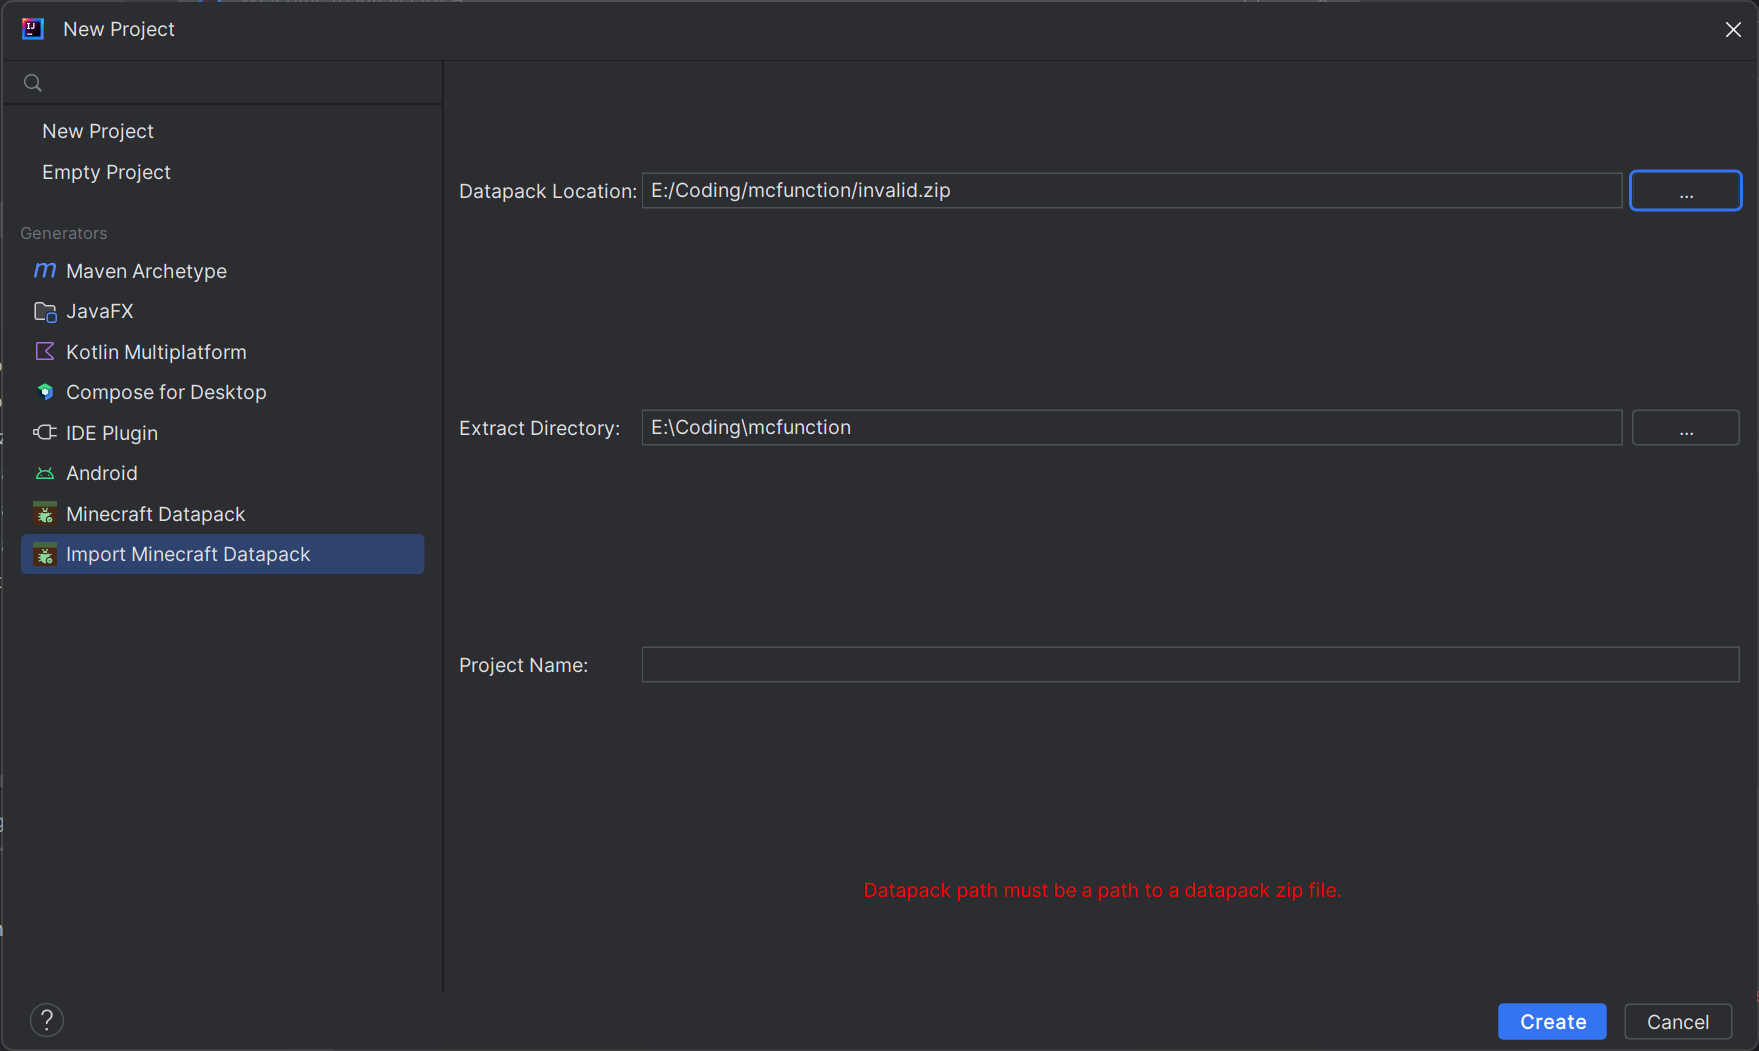
Task: Choose the IDE Plugin generator
Action: pyautogui.click(x=222, y=433)
